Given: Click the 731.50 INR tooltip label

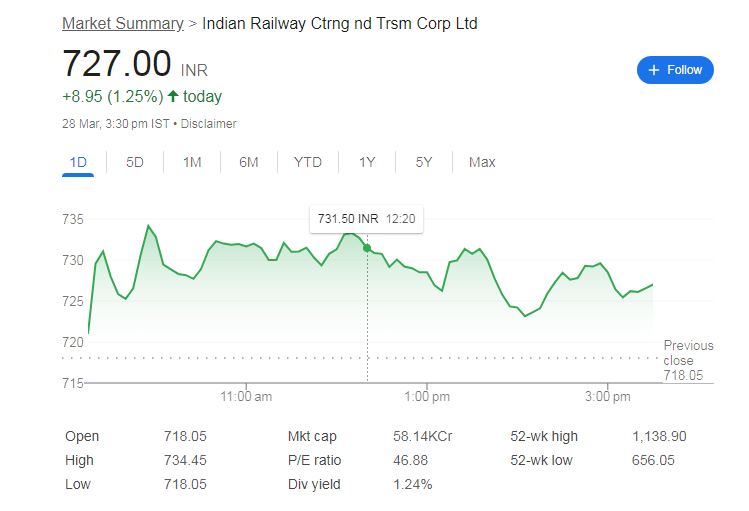Looking at the screenshot, I should click(x=348, y=219).
